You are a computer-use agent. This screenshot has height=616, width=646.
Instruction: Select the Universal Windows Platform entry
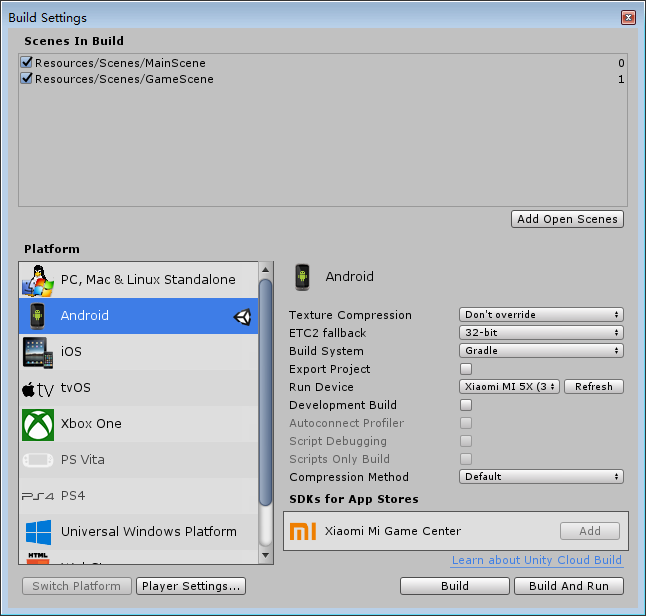click(x=139, y=532)
